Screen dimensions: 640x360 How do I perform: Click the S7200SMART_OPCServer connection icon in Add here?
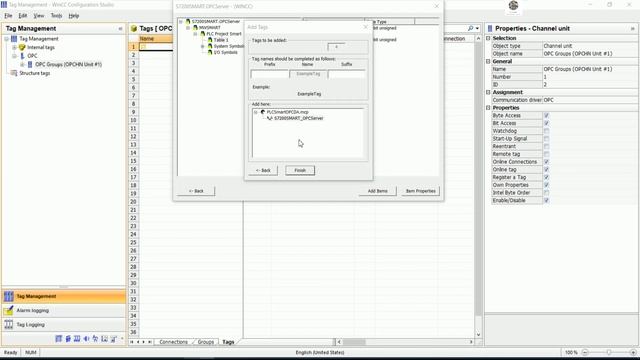(270, 118)
